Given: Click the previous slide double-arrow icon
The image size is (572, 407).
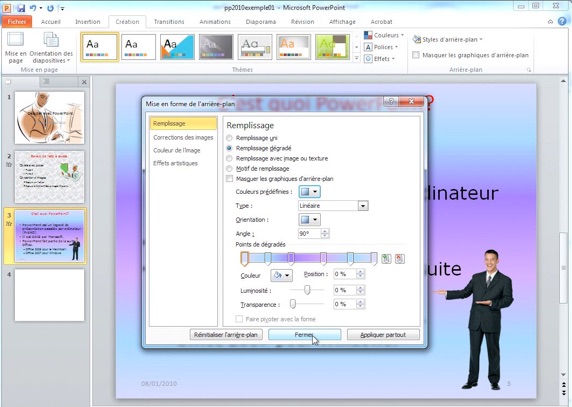Looking at the screenshot, I should pyautogui.click(x=564, y=385).
